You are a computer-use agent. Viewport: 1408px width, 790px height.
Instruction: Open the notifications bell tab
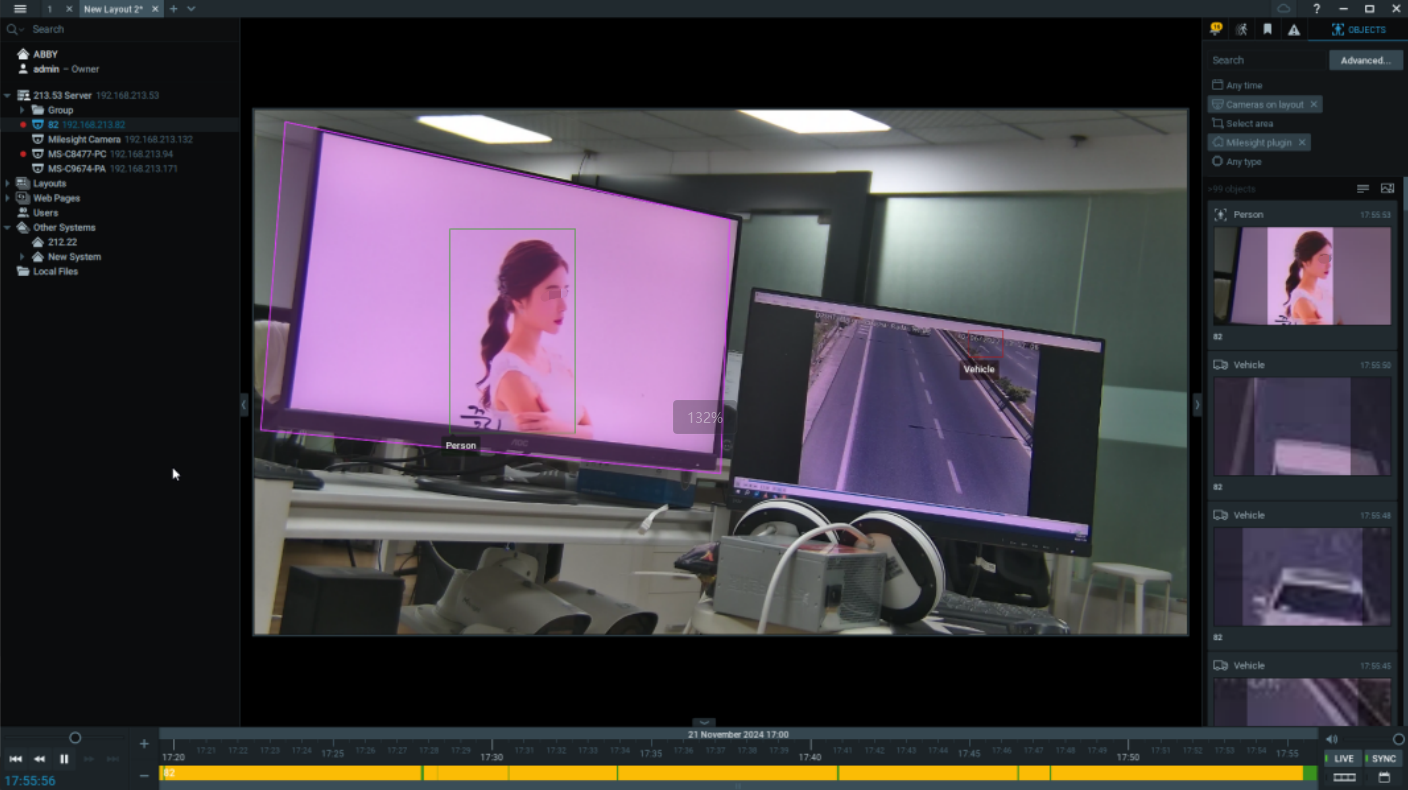[x=1216, y=29]
